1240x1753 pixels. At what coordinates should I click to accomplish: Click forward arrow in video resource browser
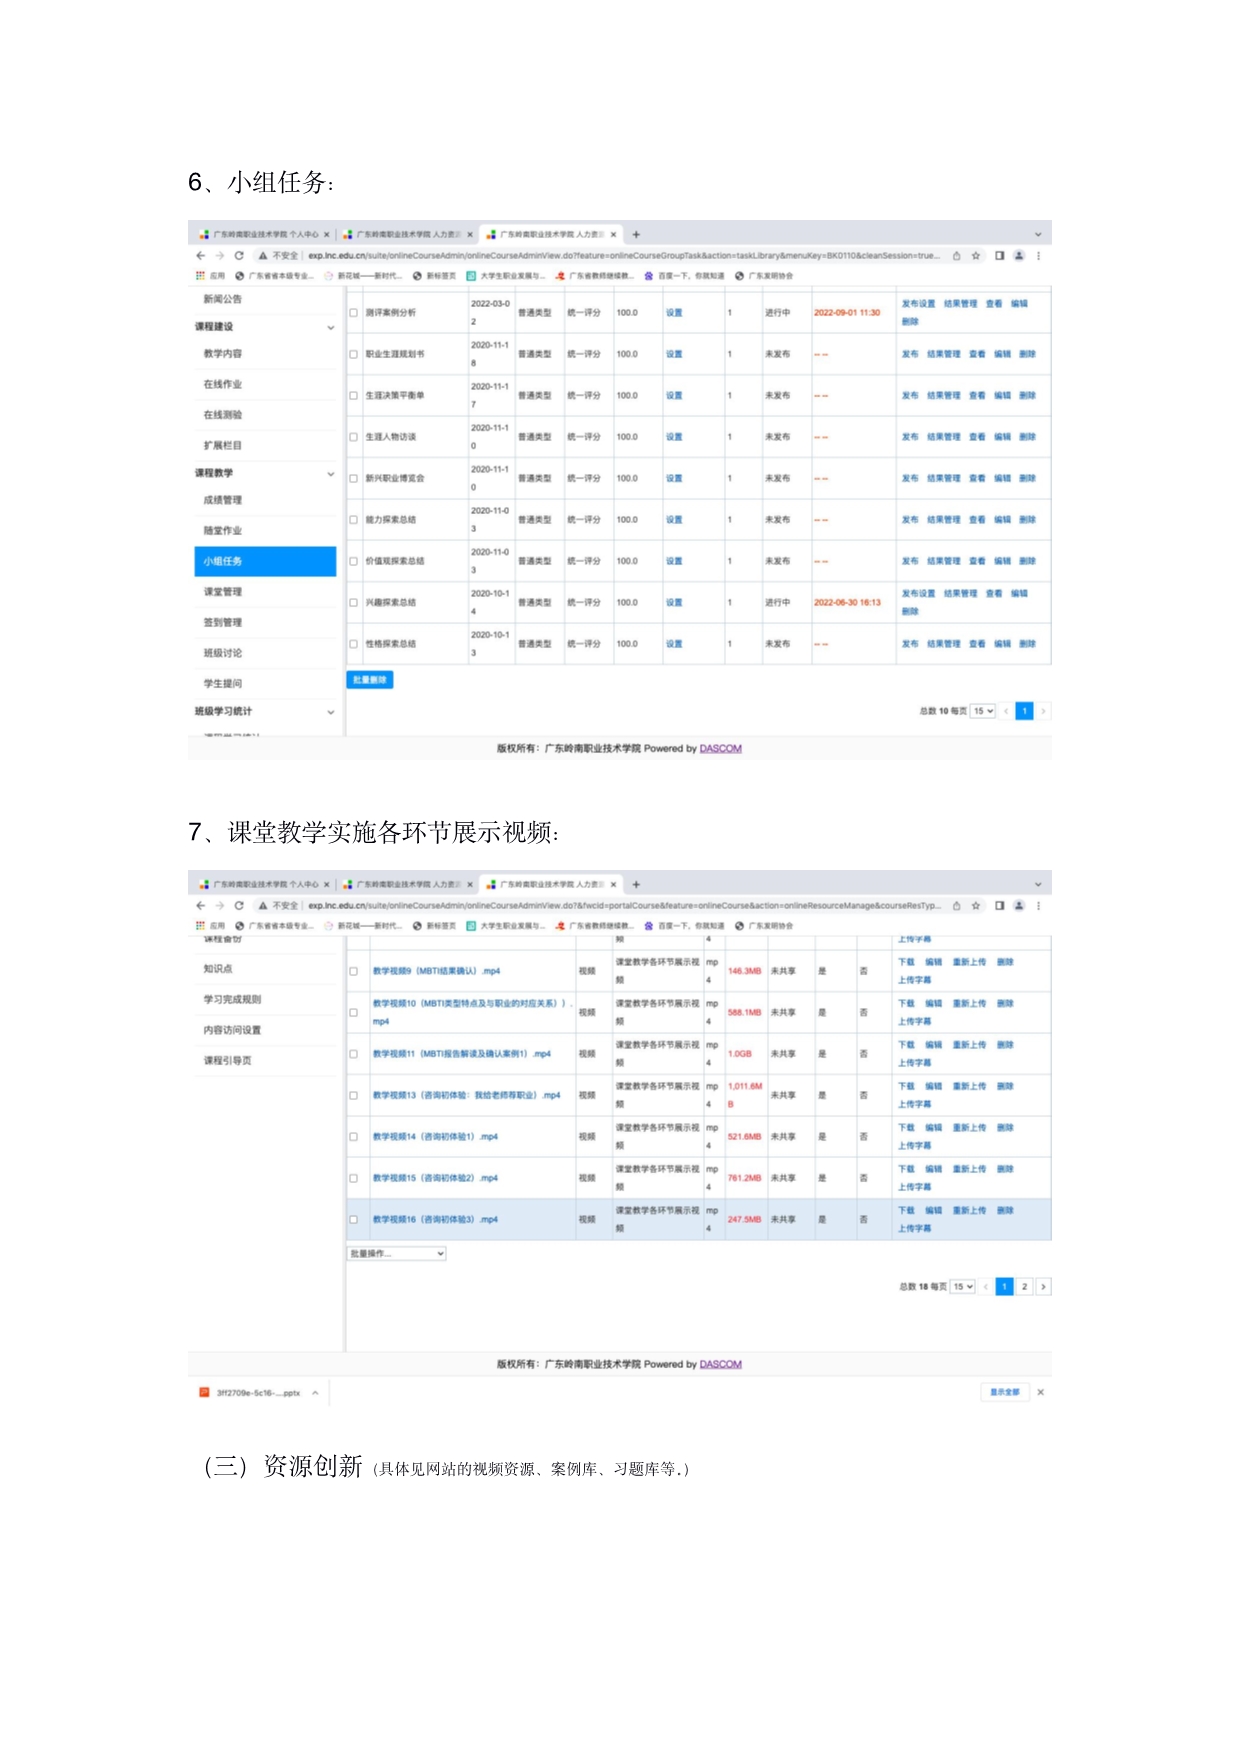[219, 906]
